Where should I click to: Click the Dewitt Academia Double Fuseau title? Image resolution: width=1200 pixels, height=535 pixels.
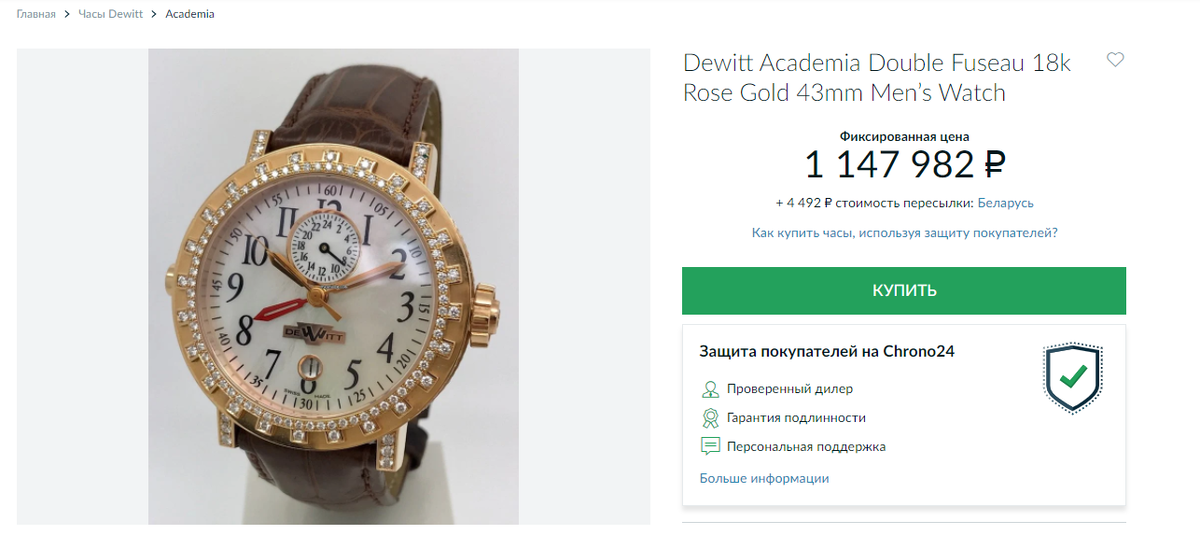[877, 78]
